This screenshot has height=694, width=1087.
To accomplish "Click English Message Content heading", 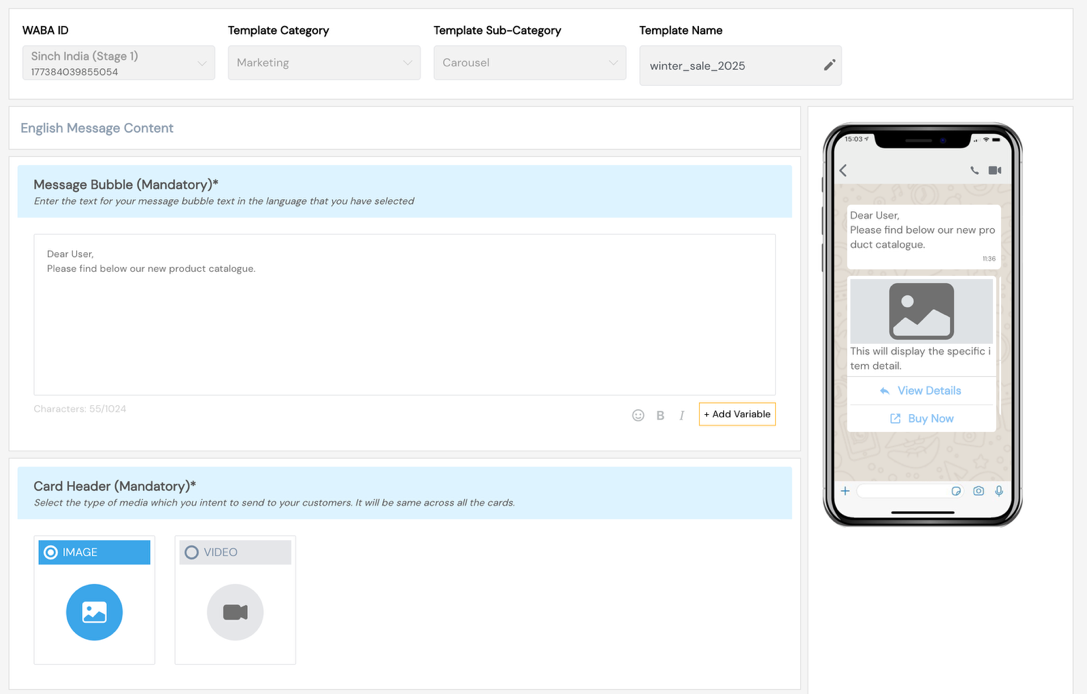I will [x=97, y=128].
